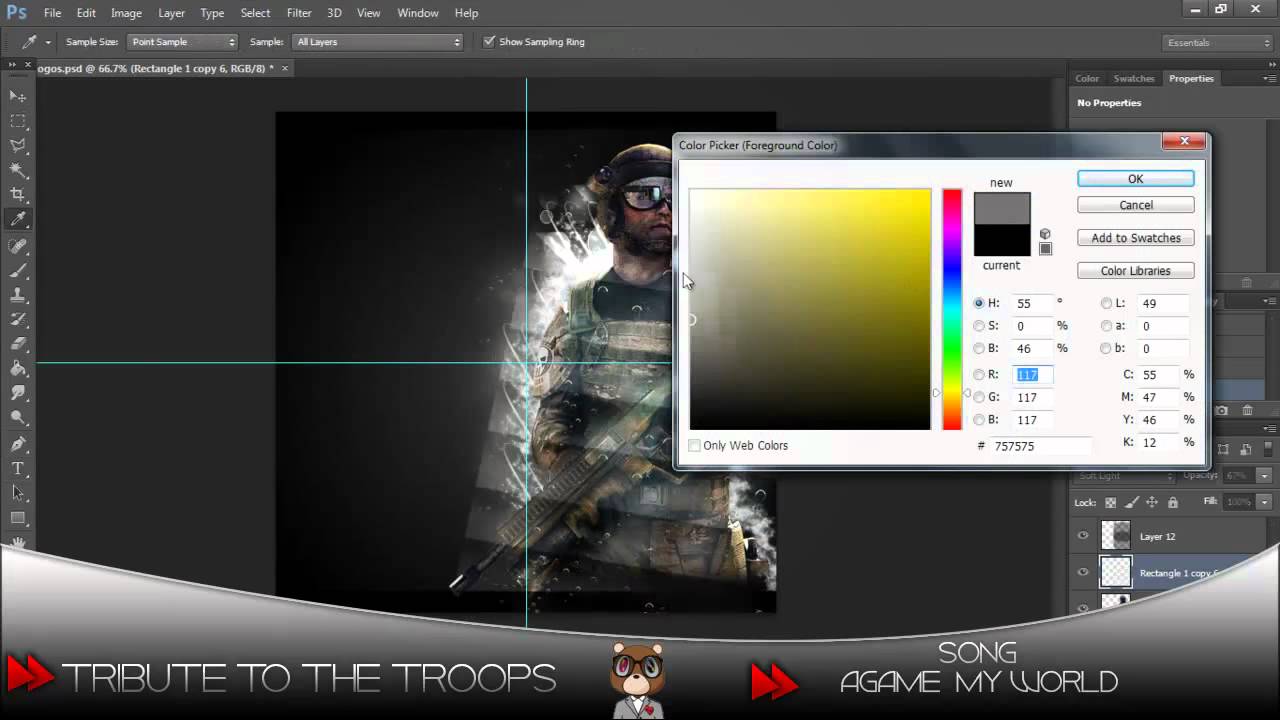Select the Horizontal Type tool

[x=18, y=468]
